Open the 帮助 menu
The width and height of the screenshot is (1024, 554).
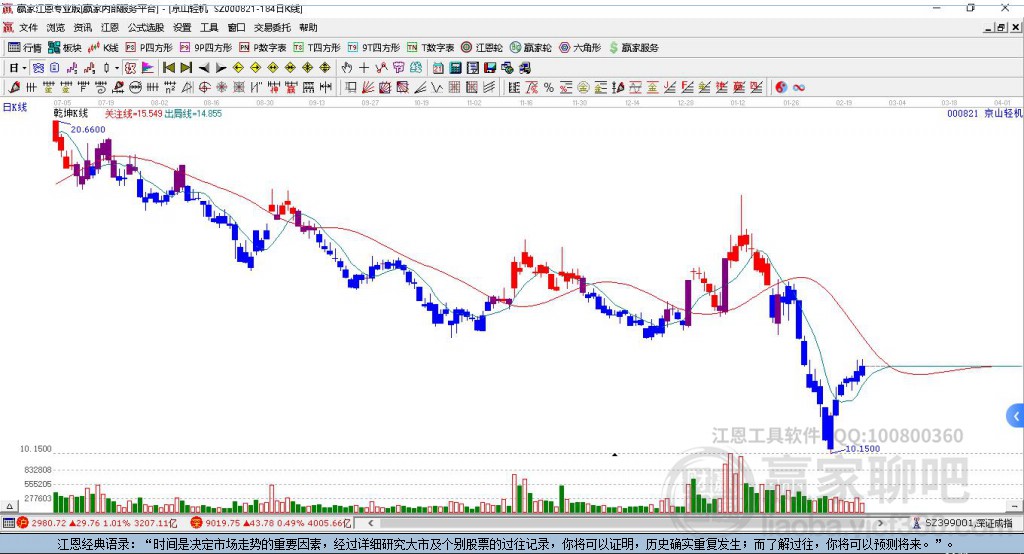coord(308,27)
